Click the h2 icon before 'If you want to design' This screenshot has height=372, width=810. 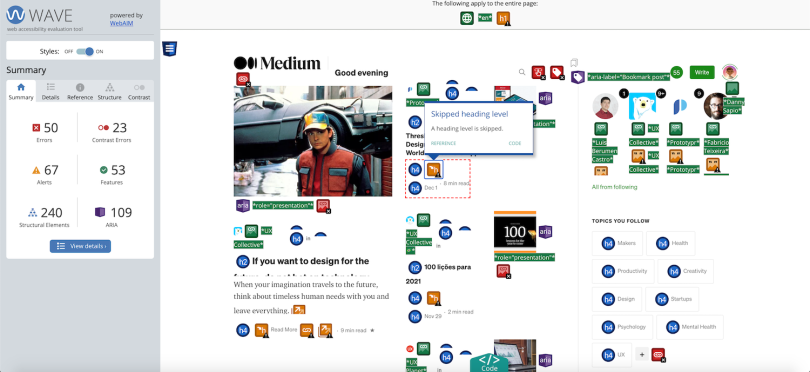click(x=243, y=261)
